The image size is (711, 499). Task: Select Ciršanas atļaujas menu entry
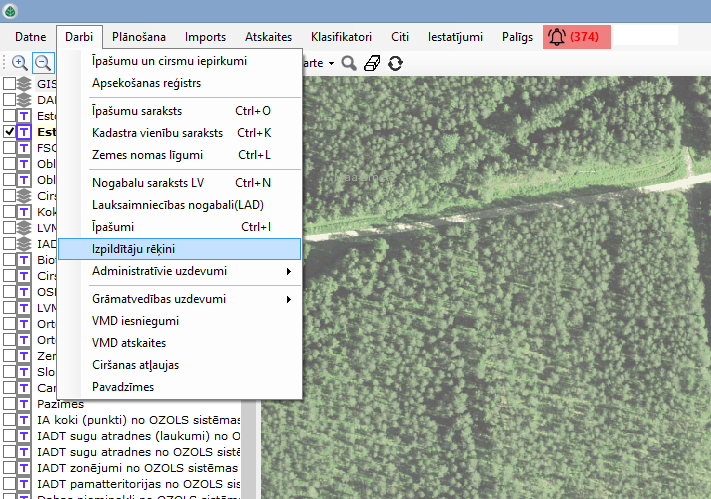(135, 365)
